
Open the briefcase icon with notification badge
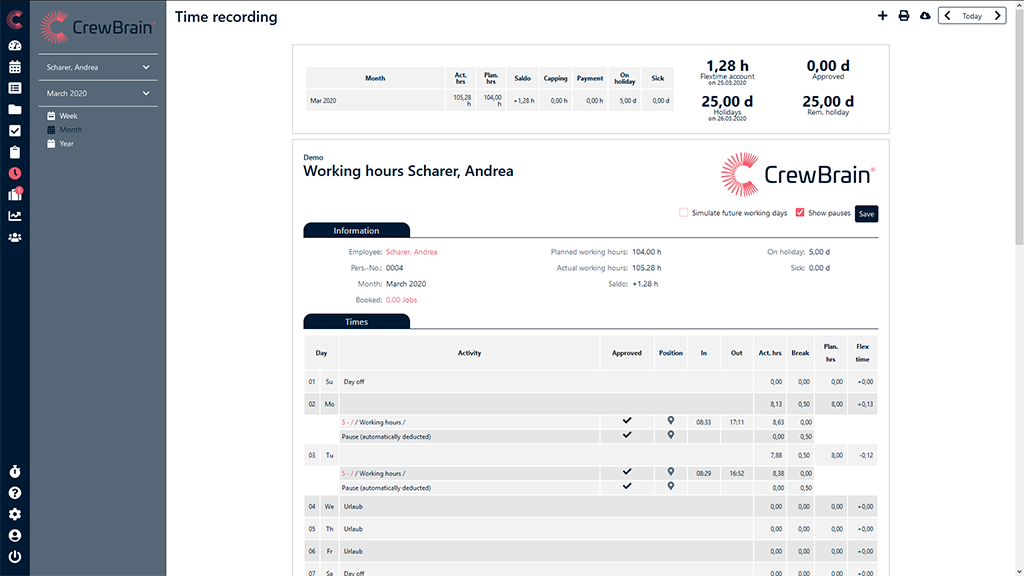pyautogui.click(x=15, y=194)
